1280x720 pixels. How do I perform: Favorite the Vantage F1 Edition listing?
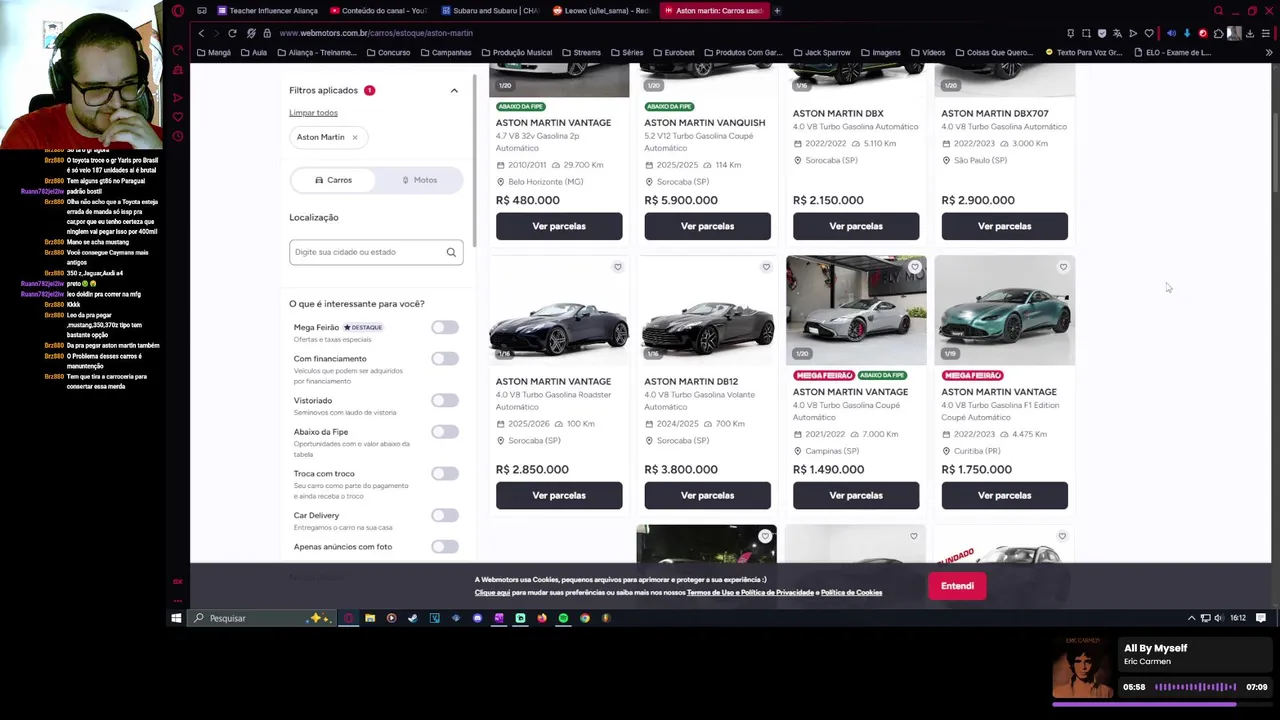(1063, 267)
